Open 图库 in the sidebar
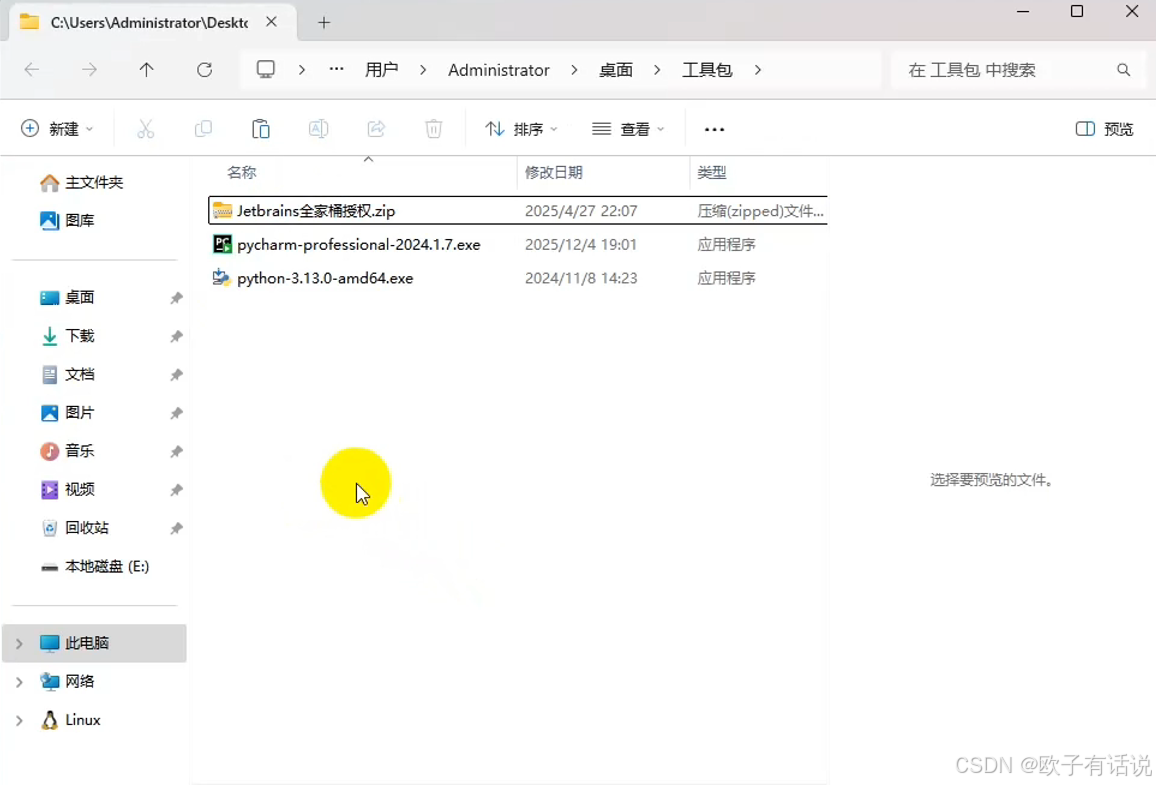The width and height of the screenshot is (1156, 785). (x=67, y=220)
